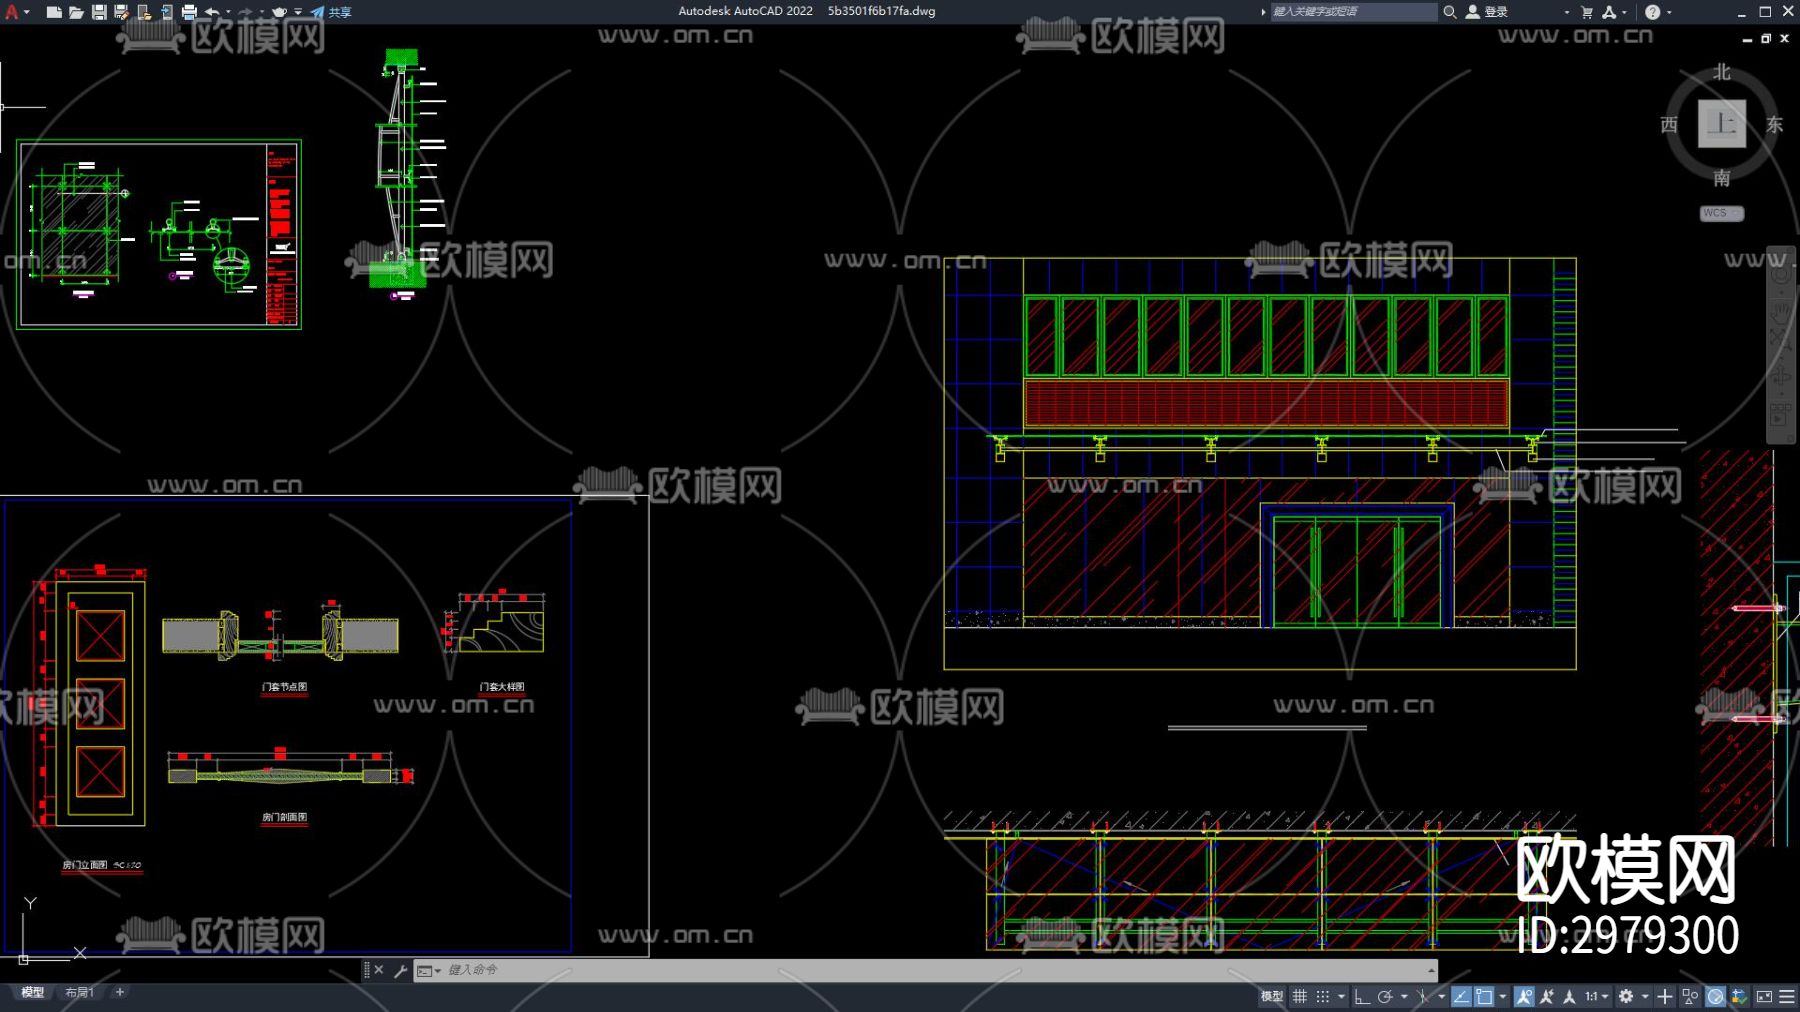
Task: Expand the Quick Access Toolbar customize arrow
Action: [298, 12]
